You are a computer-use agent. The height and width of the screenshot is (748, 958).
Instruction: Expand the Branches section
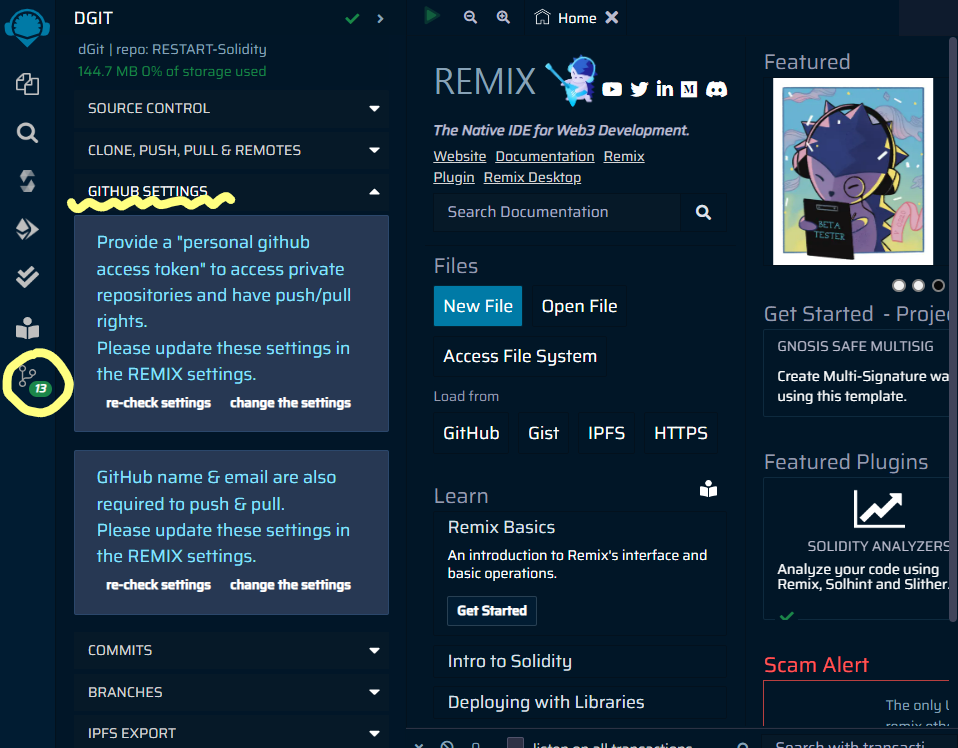pyautogui.click(x=232, y=692)
